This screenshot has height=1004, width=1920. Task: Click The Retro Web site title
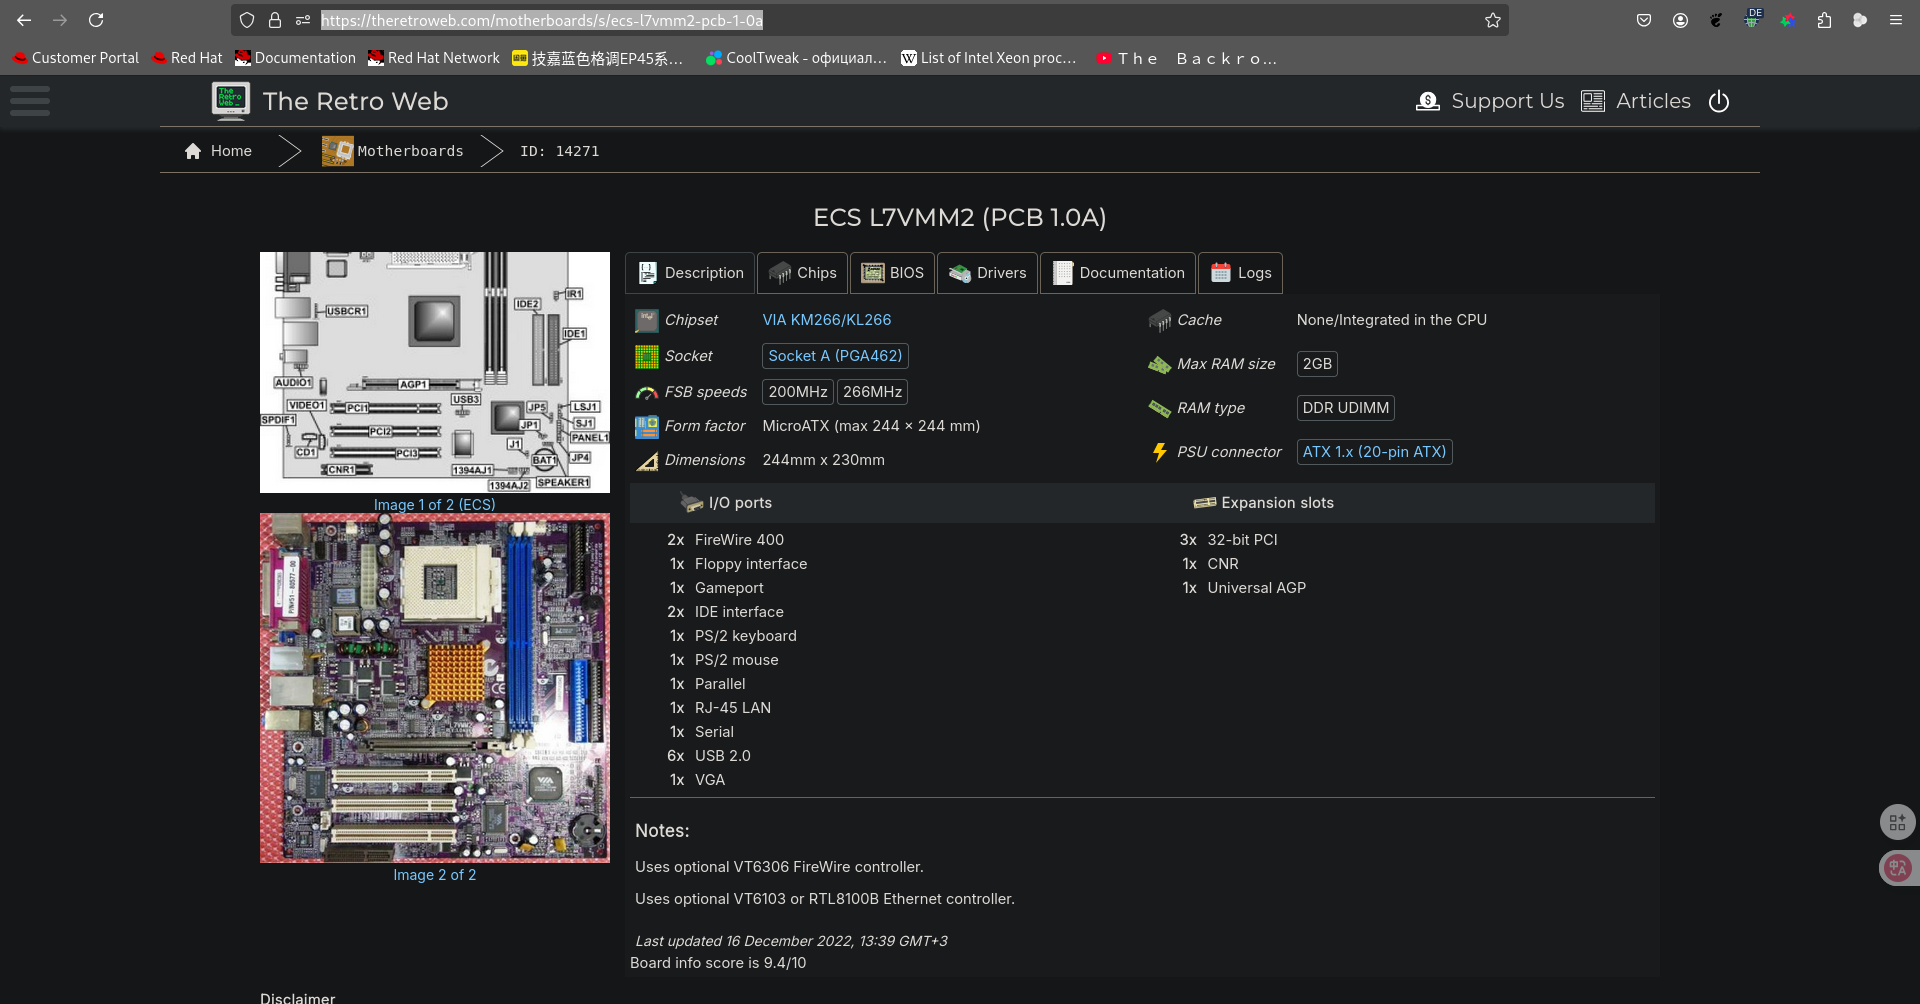(x=356, y=101)
